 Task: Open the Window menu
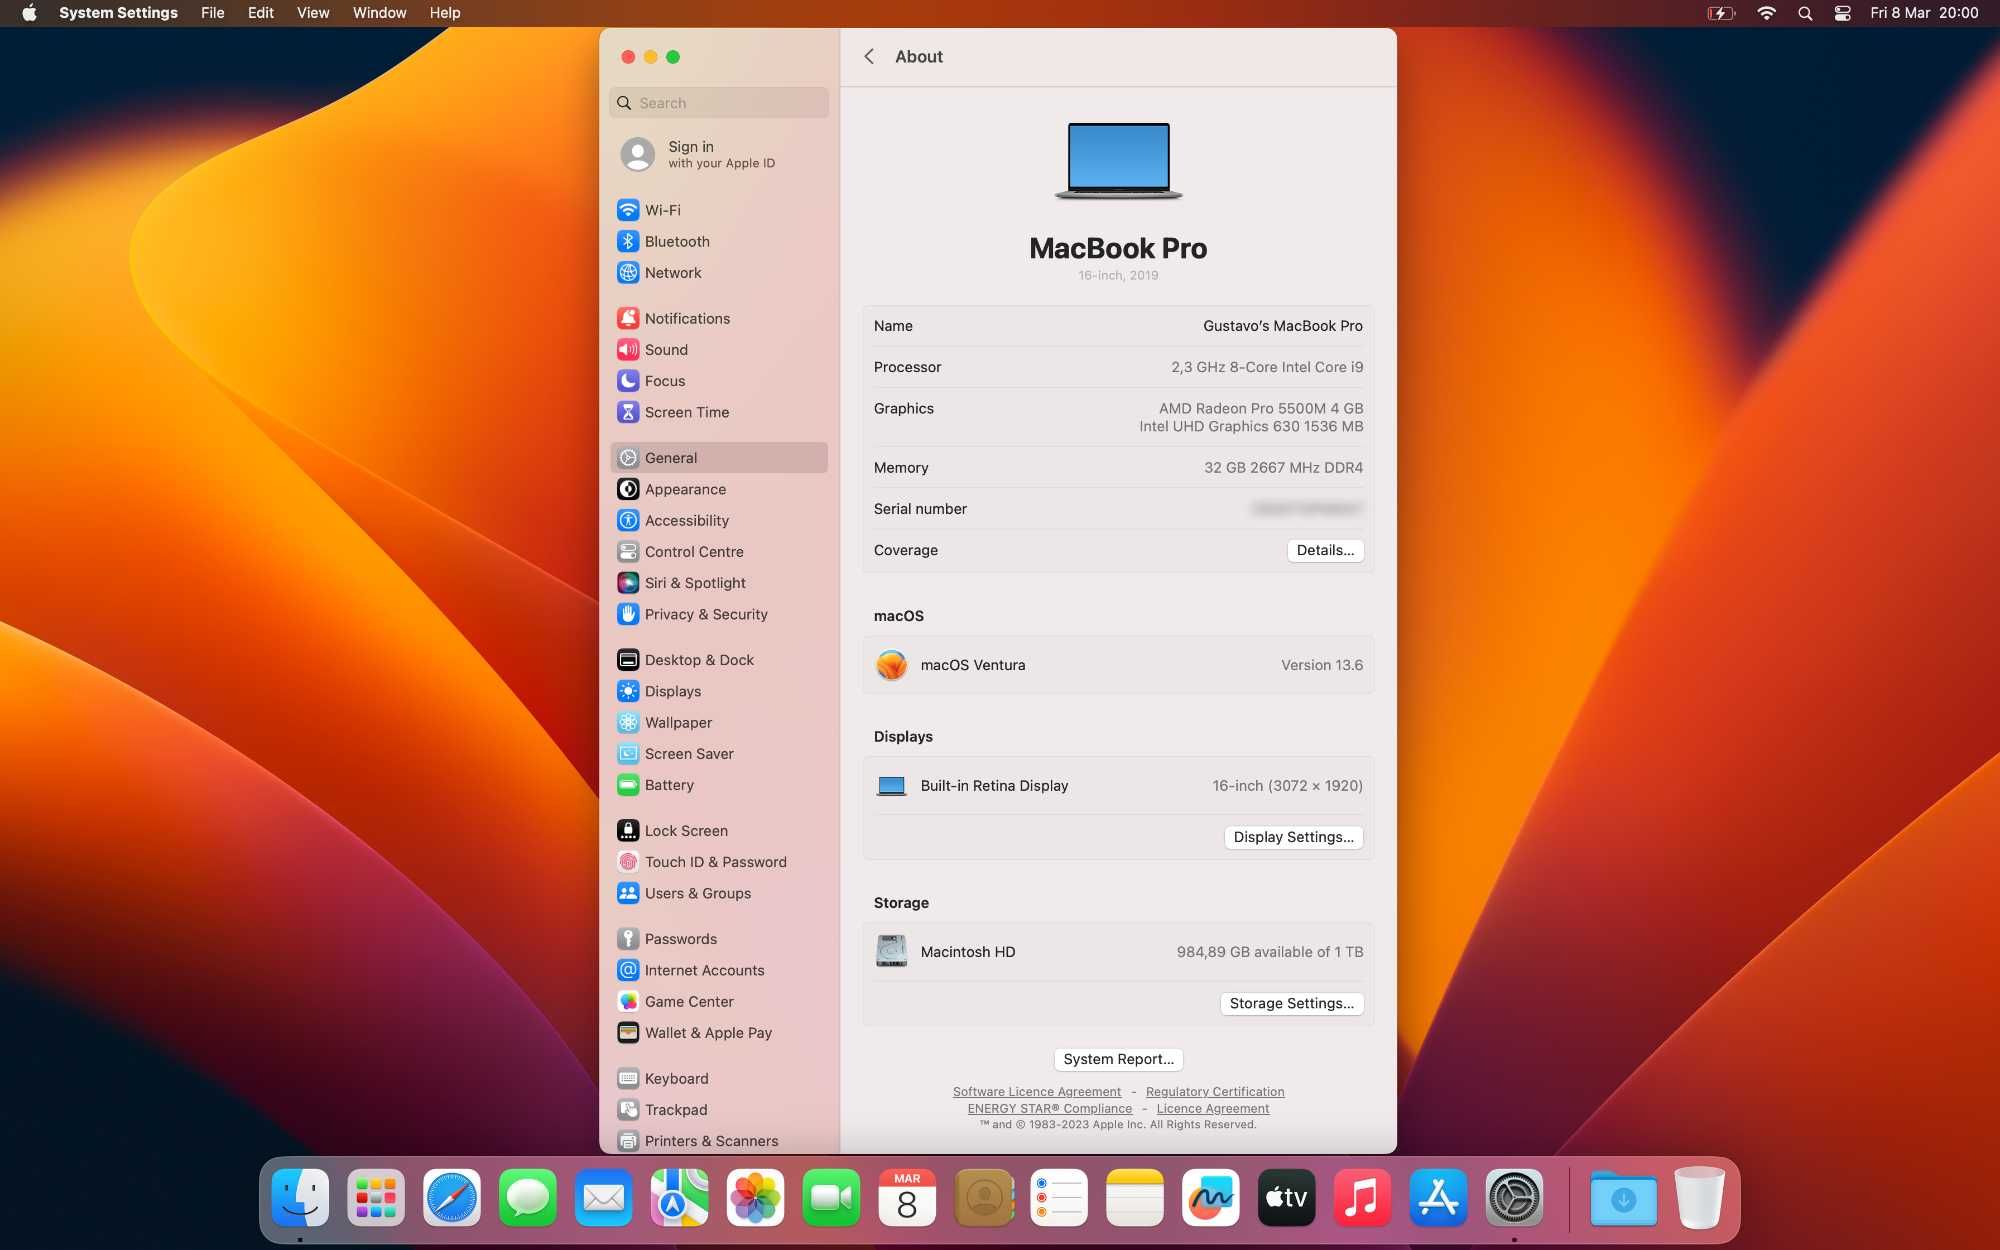click(x=379, y=13)
